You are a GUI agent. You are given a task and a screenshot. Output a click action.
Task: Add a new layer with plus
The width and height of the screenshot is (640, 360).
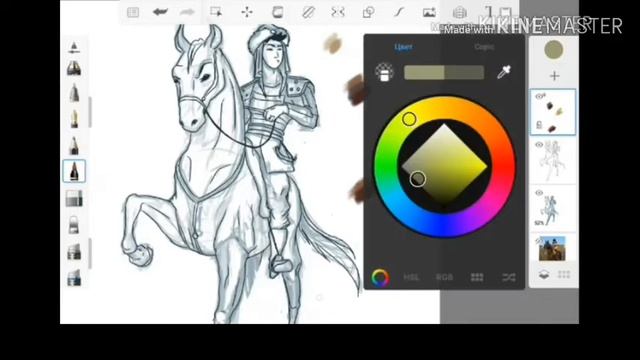[554, 76]
